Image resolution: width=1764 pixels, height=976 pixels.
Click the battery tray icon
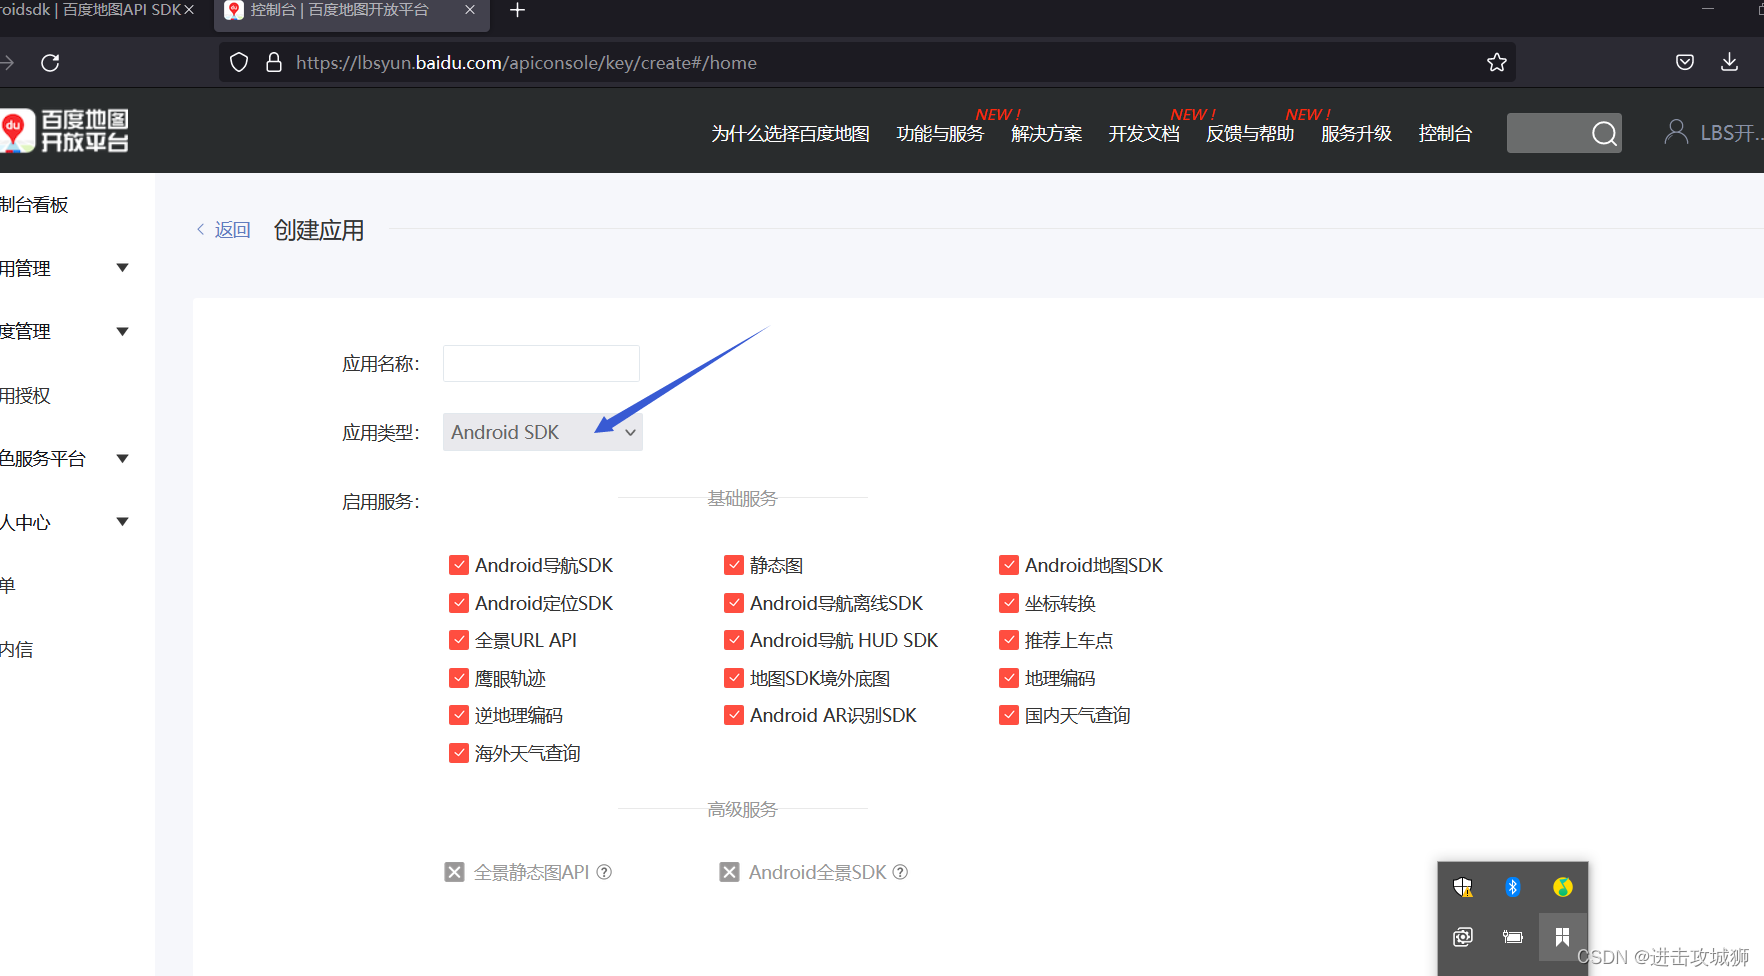pos(1512,937)
